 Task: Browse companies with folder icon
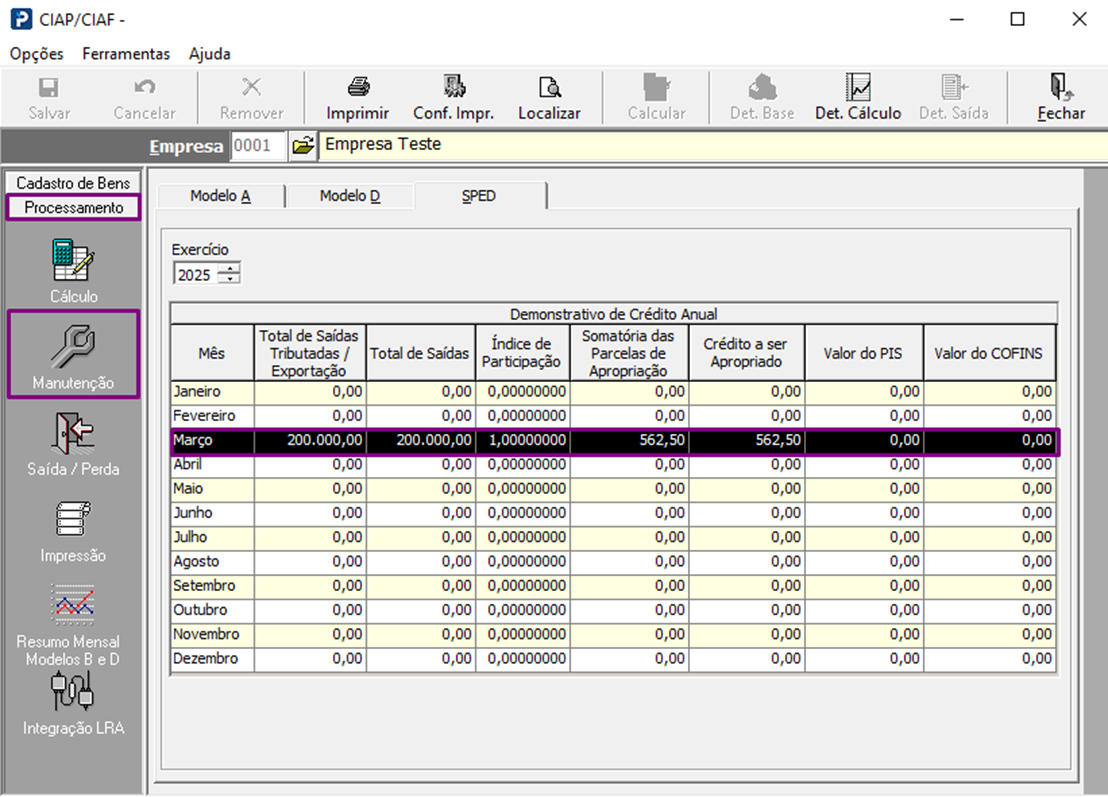tap(303, 146)
